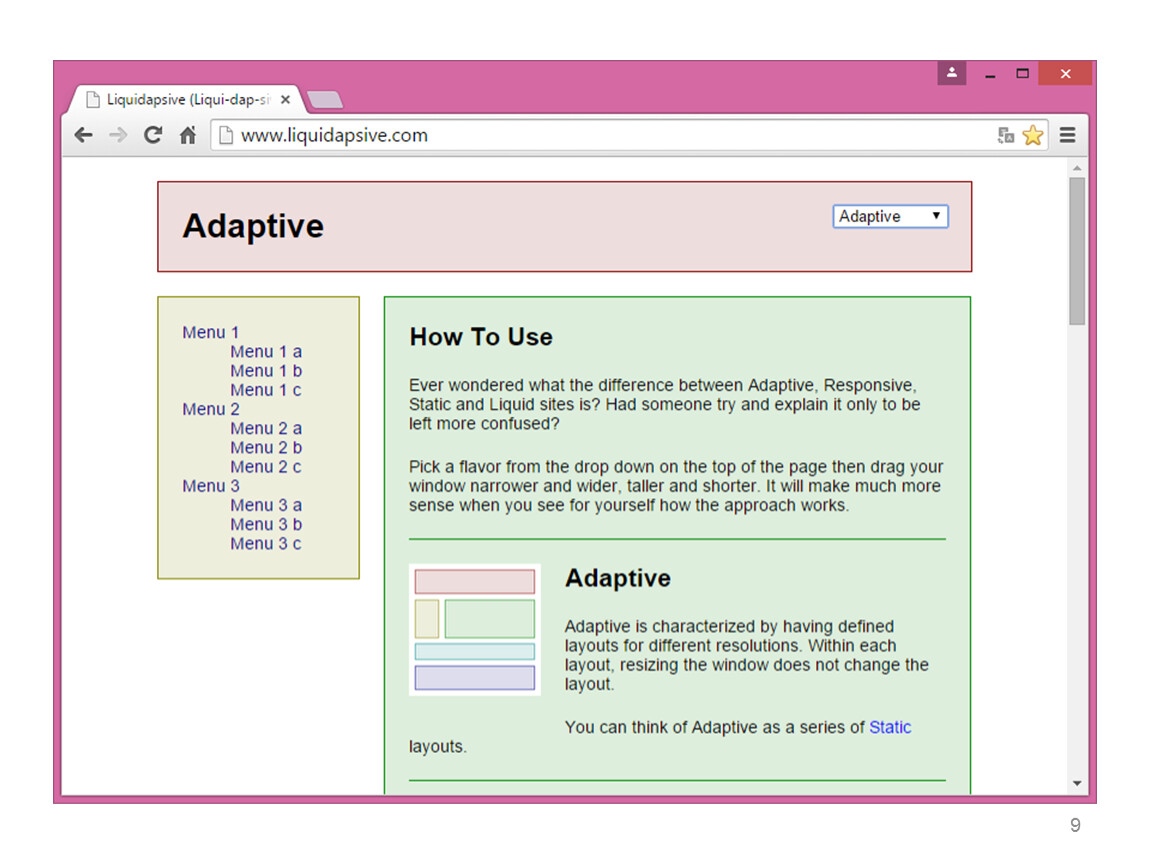Open the Menu 2 b link
The width and height of the screenshot is (1150, 864).
[265, 447]
